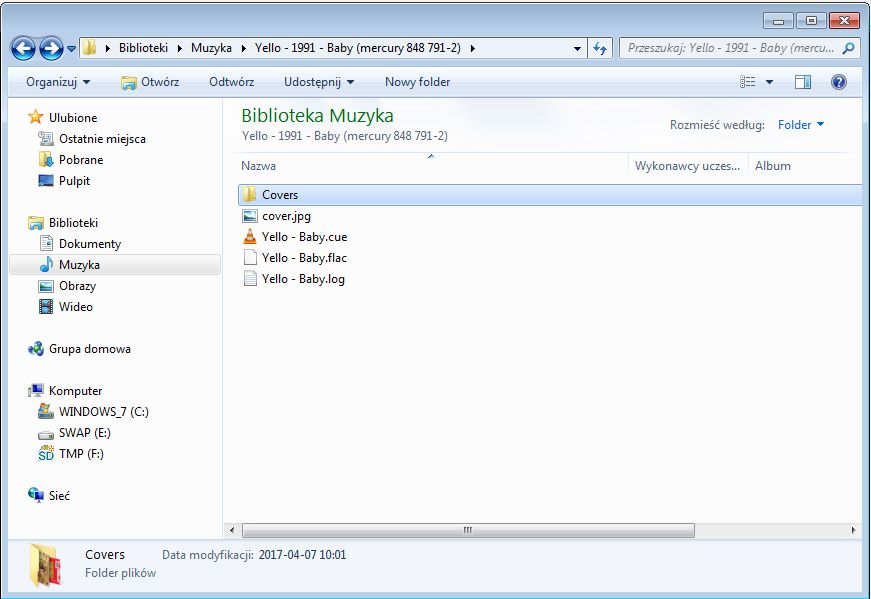Click the Covers folder name
Screen dimensions: 871x599
[280, 194]
